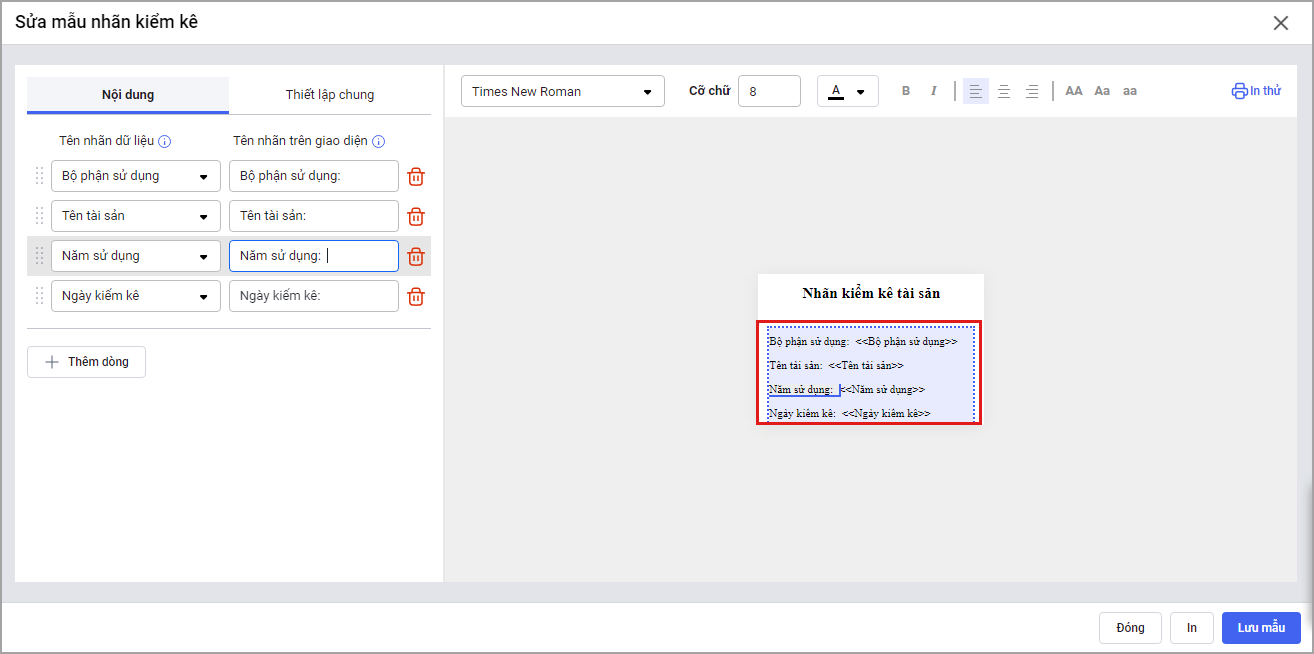Viewport: 1314px width, 654px height.
Task: Set text to lowercase aa
Action: 1130,91
